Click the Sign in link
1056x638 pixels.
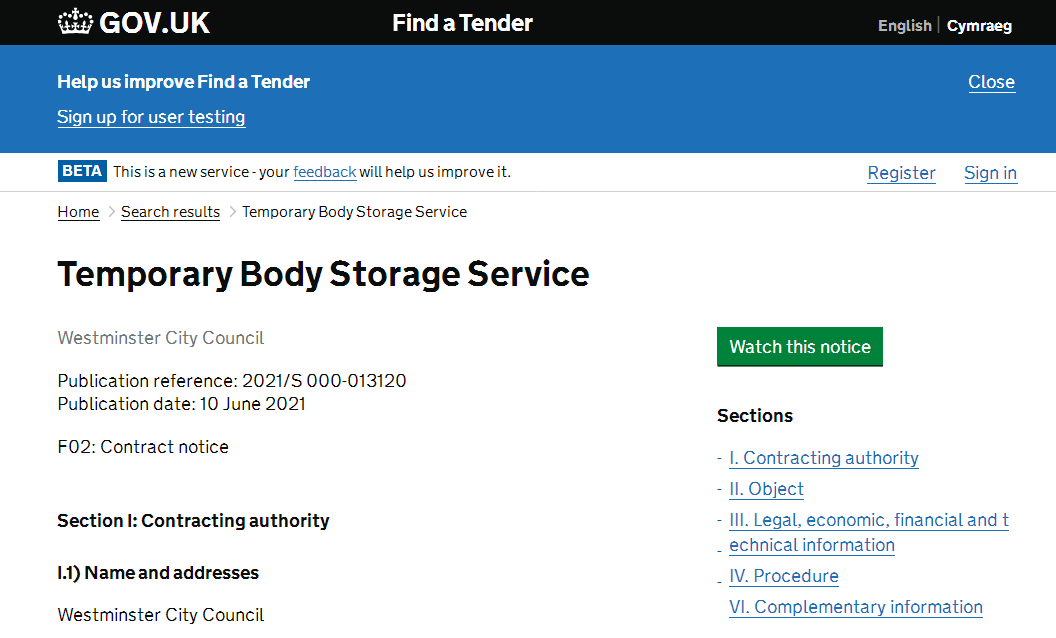pos(990,173)
